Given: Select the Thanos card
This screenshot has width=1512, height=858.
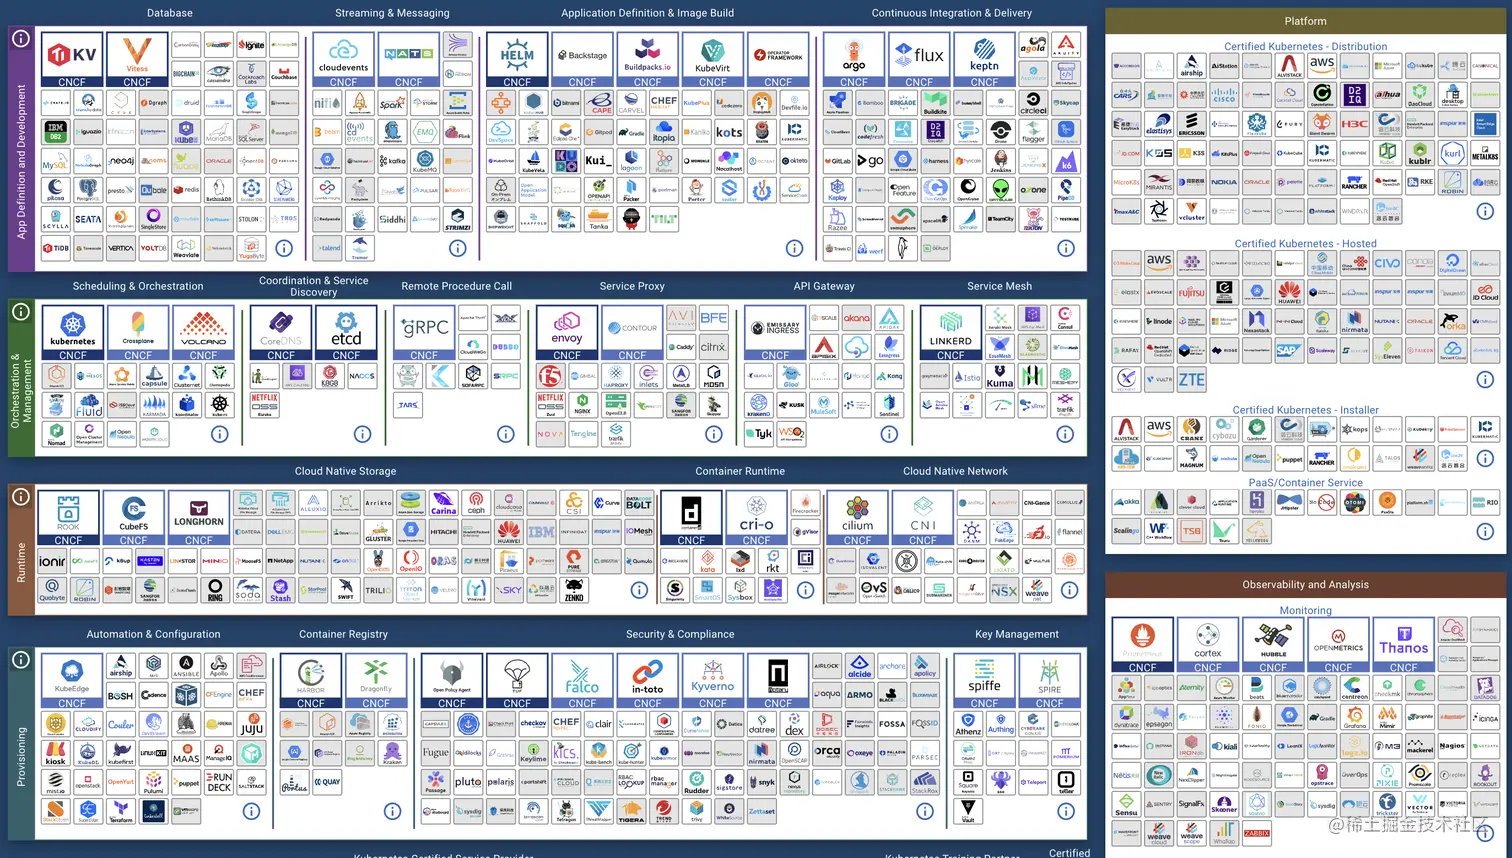Looking at the screenshot, I should coord(1403,645).
